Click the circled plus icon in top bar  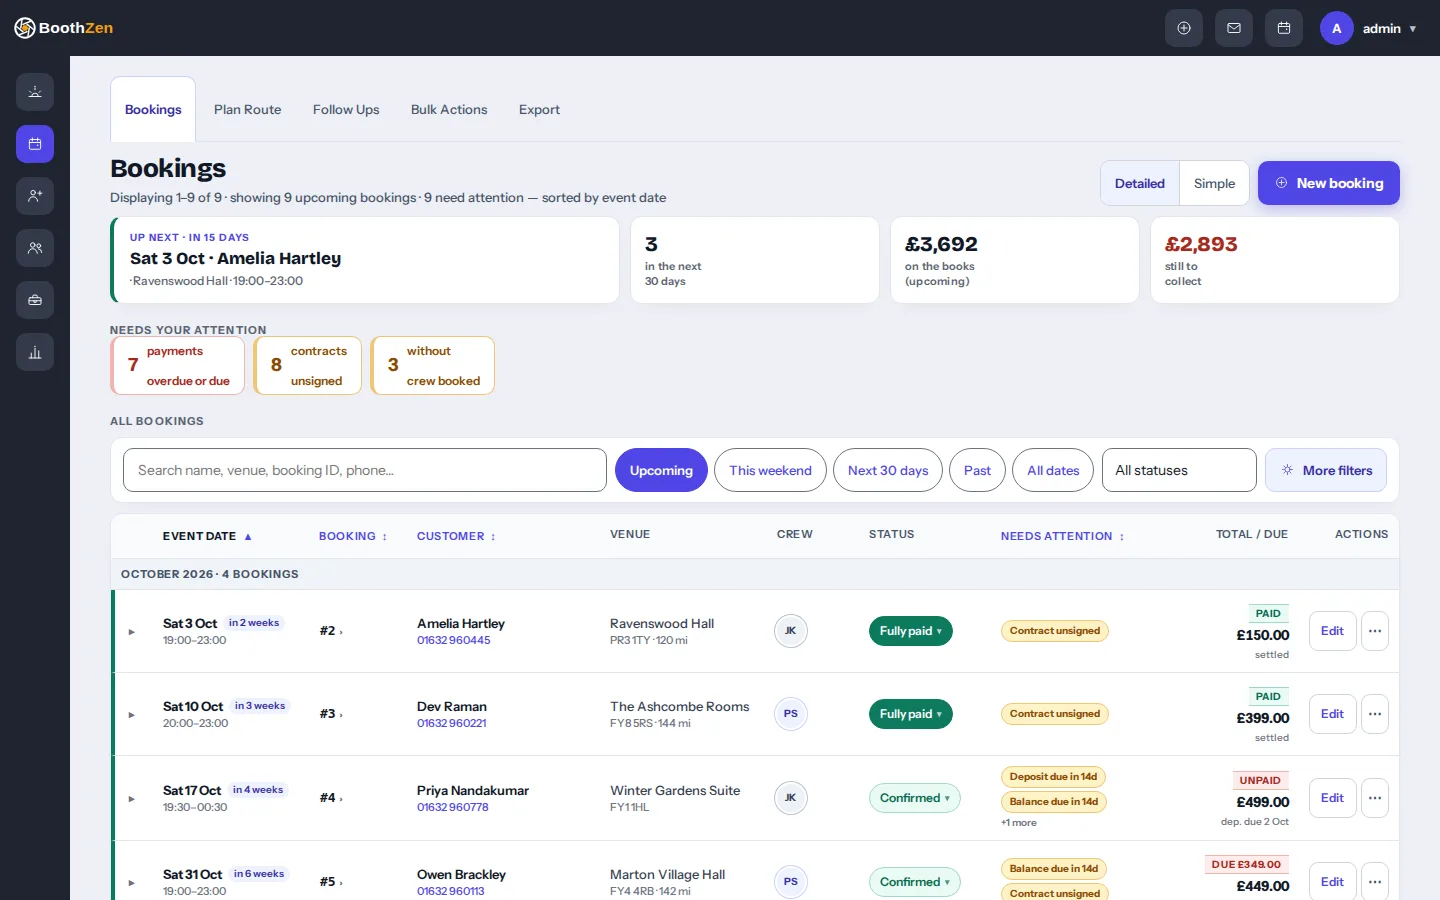(1184, 28)
